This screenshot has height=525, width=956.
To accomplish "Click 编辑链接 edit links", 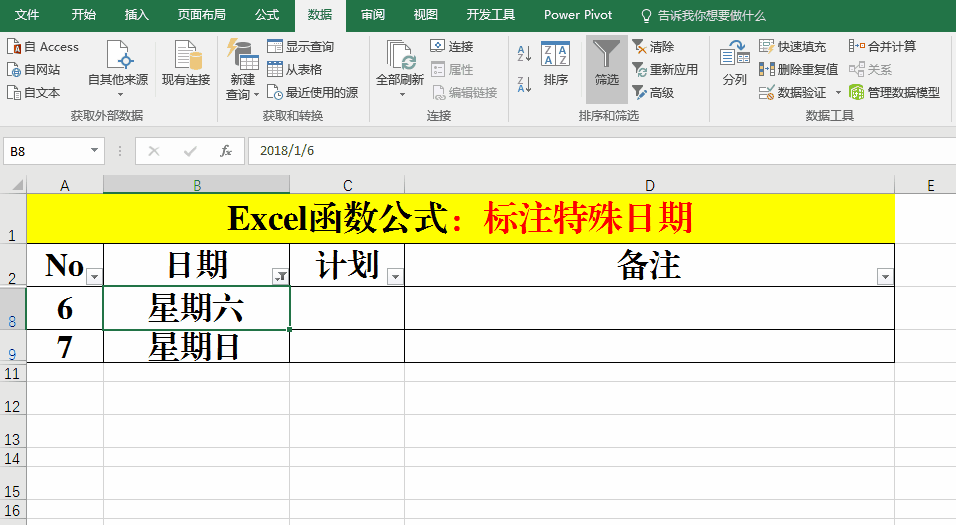I will [x=465, y=93].
